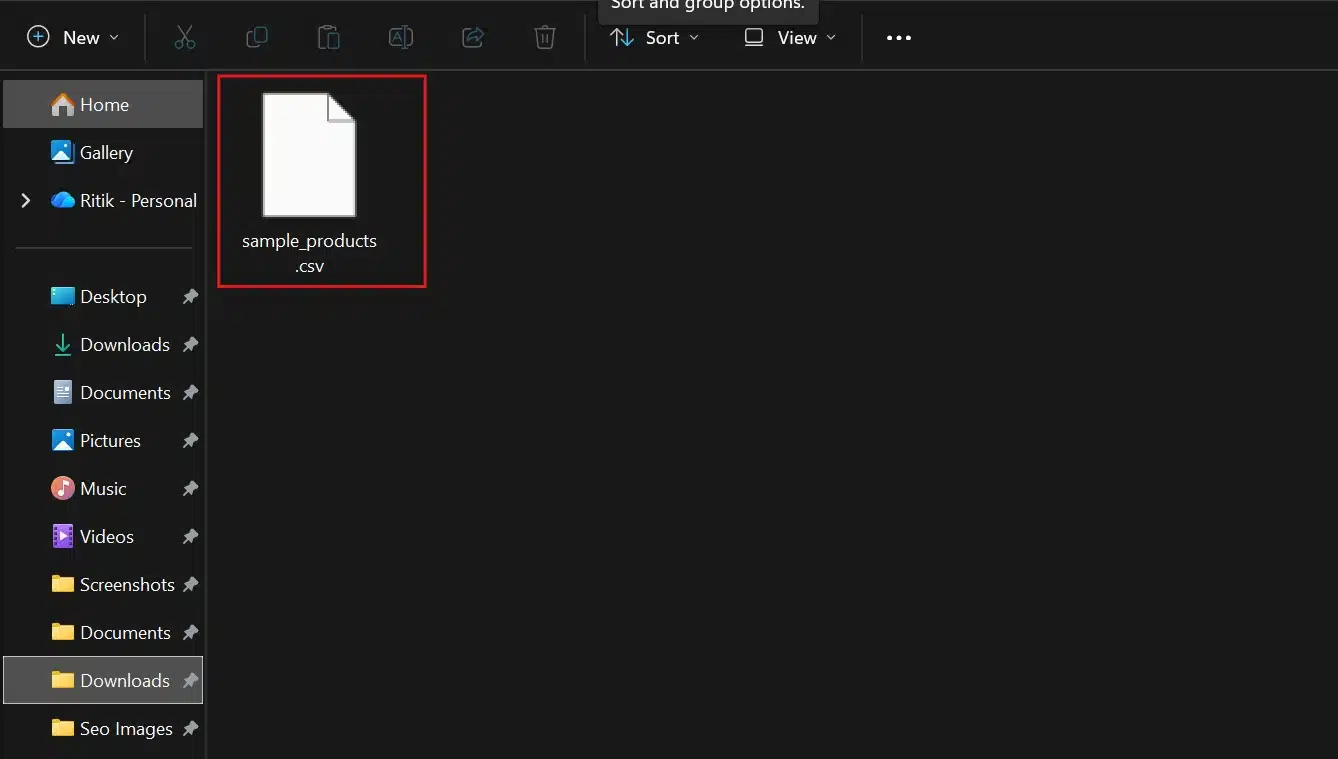Click the pin icon beside Music
The image size is (1338, 759).
click(x=190, y=489)
